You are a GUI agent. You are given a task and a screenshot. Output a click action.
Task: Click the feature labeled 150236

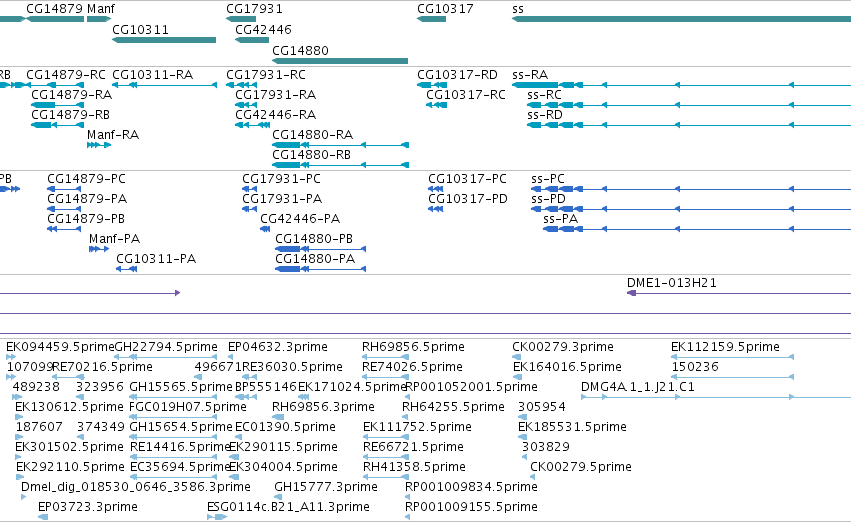(695, 367)
